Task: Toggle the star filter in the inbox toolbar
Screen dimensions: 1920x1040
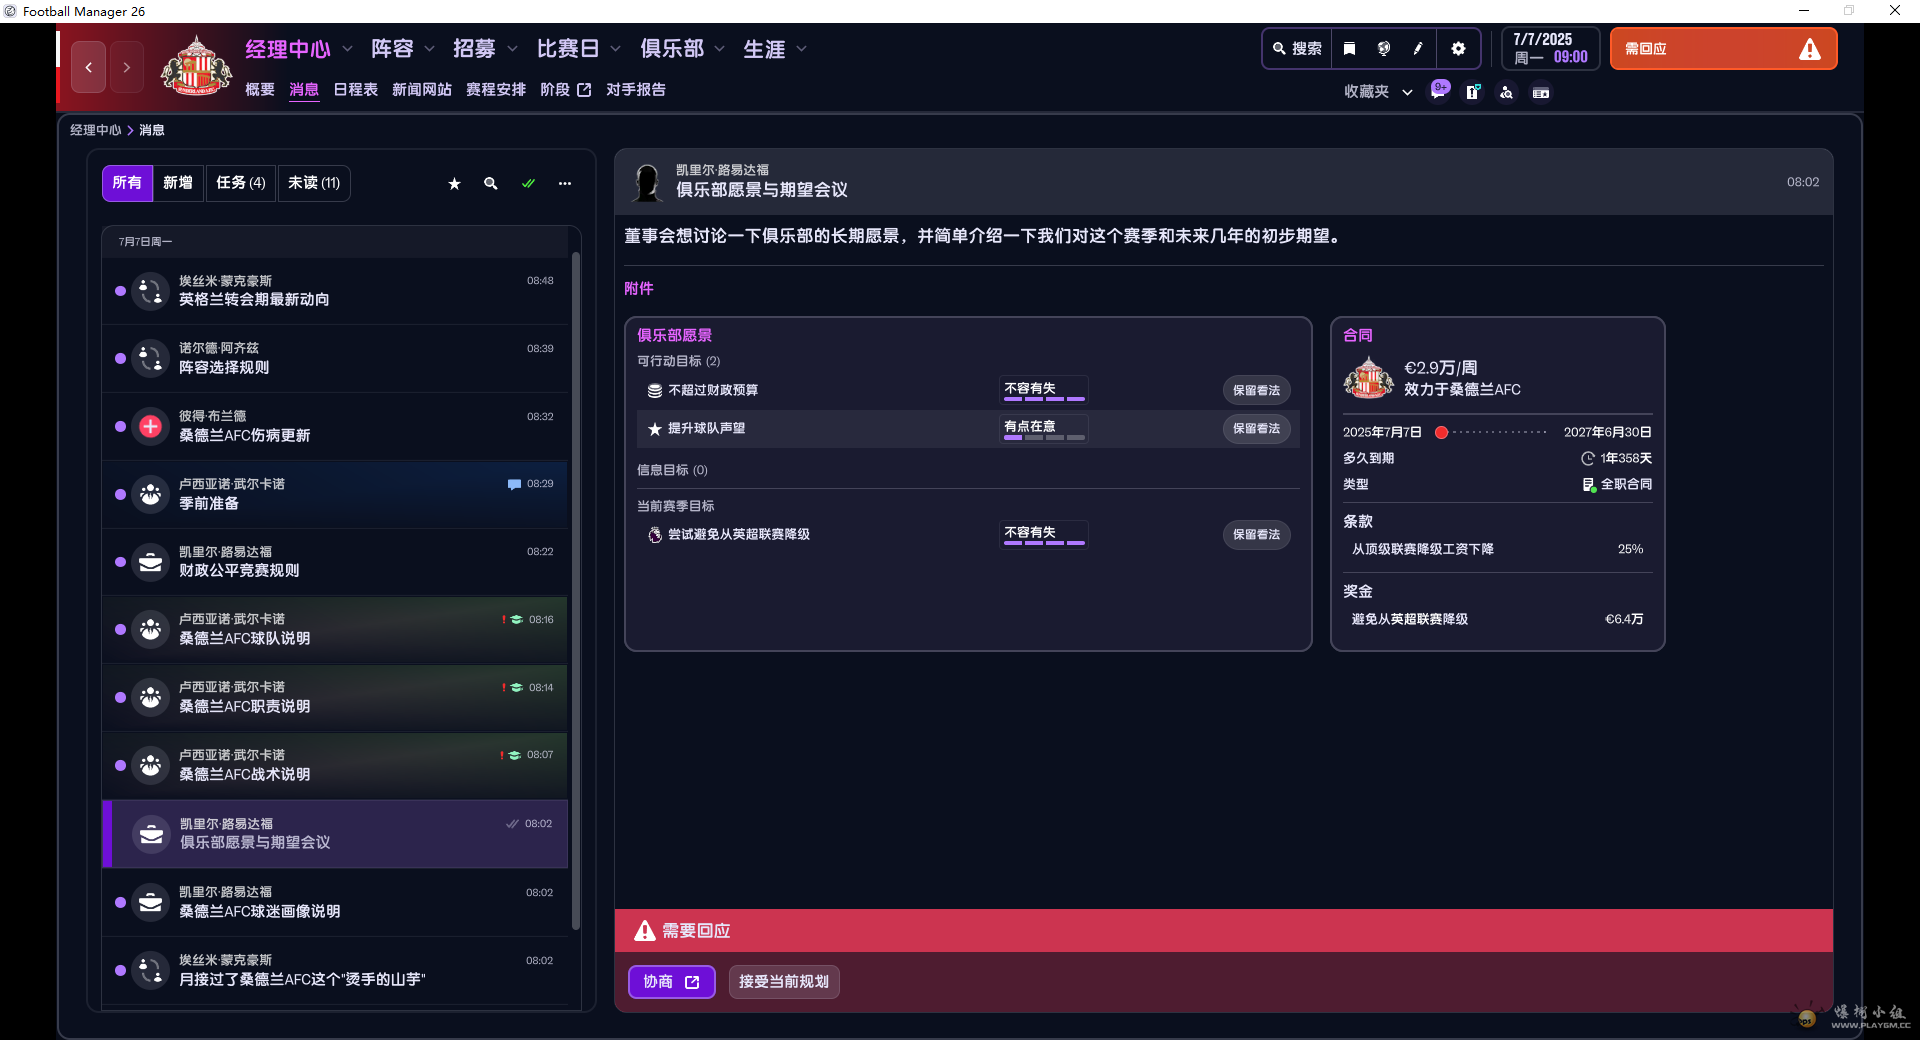Action: pos(454,184)
